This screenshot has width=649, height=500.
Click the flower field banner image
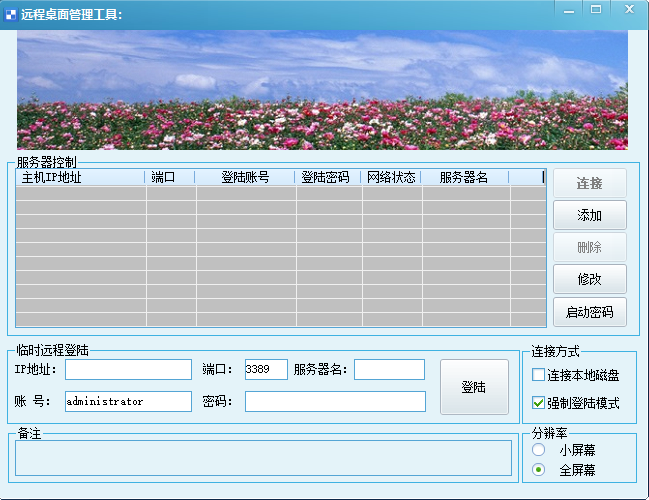(322, 90)
